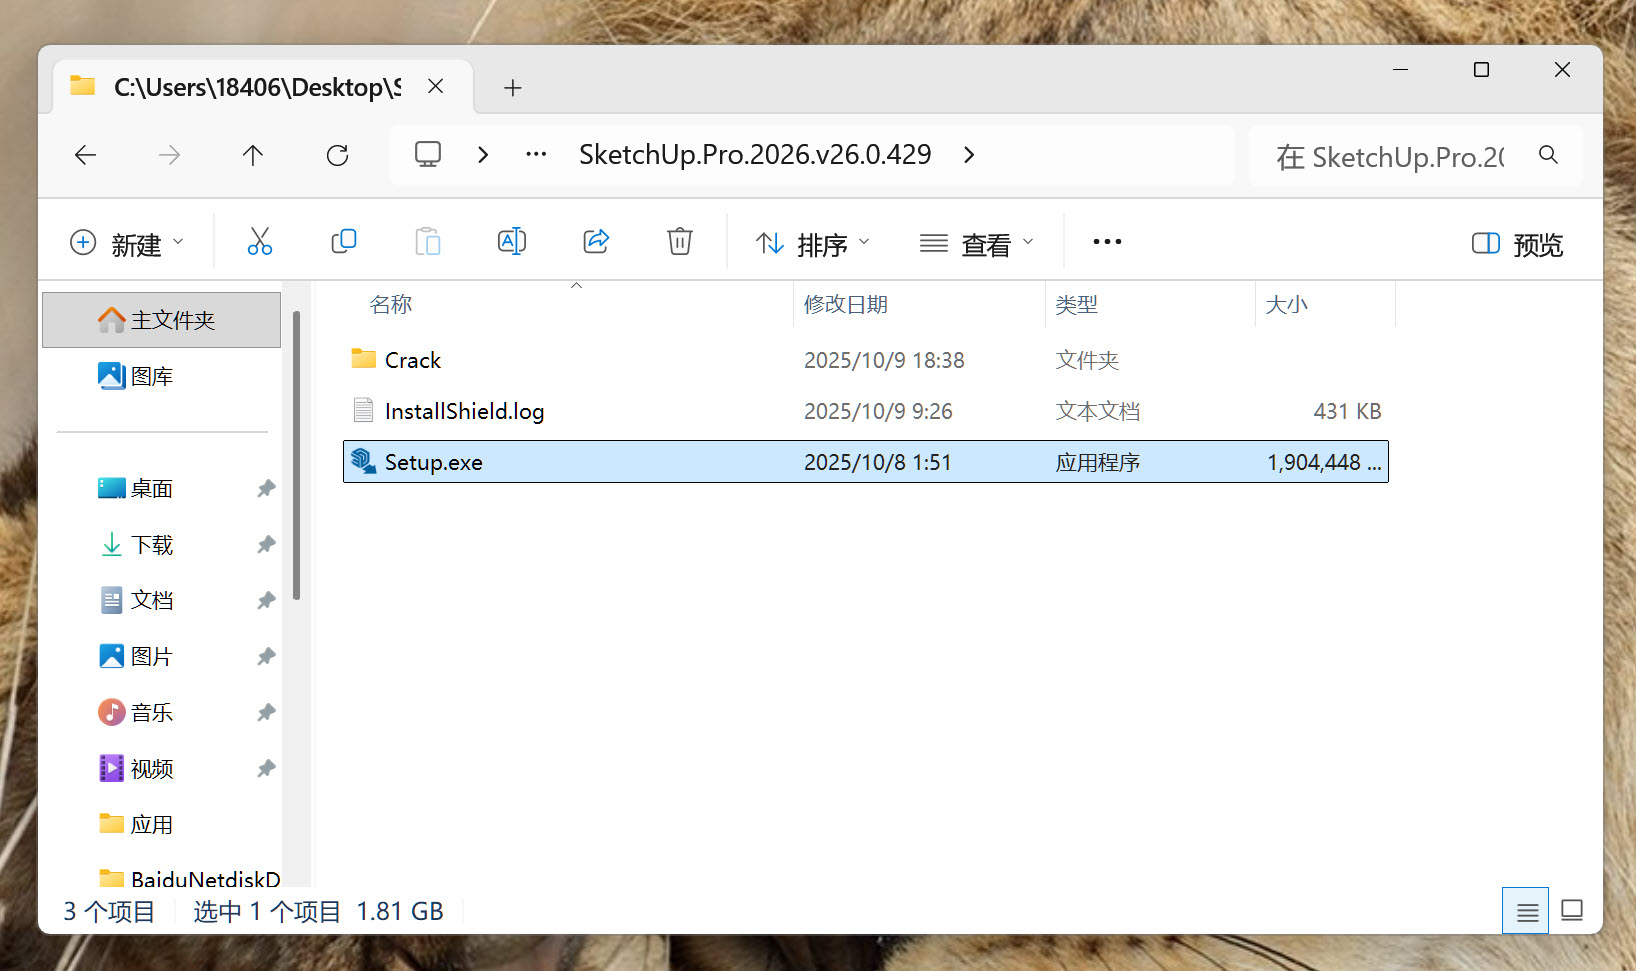Select the Crack folder

click(x=412, y=360)
